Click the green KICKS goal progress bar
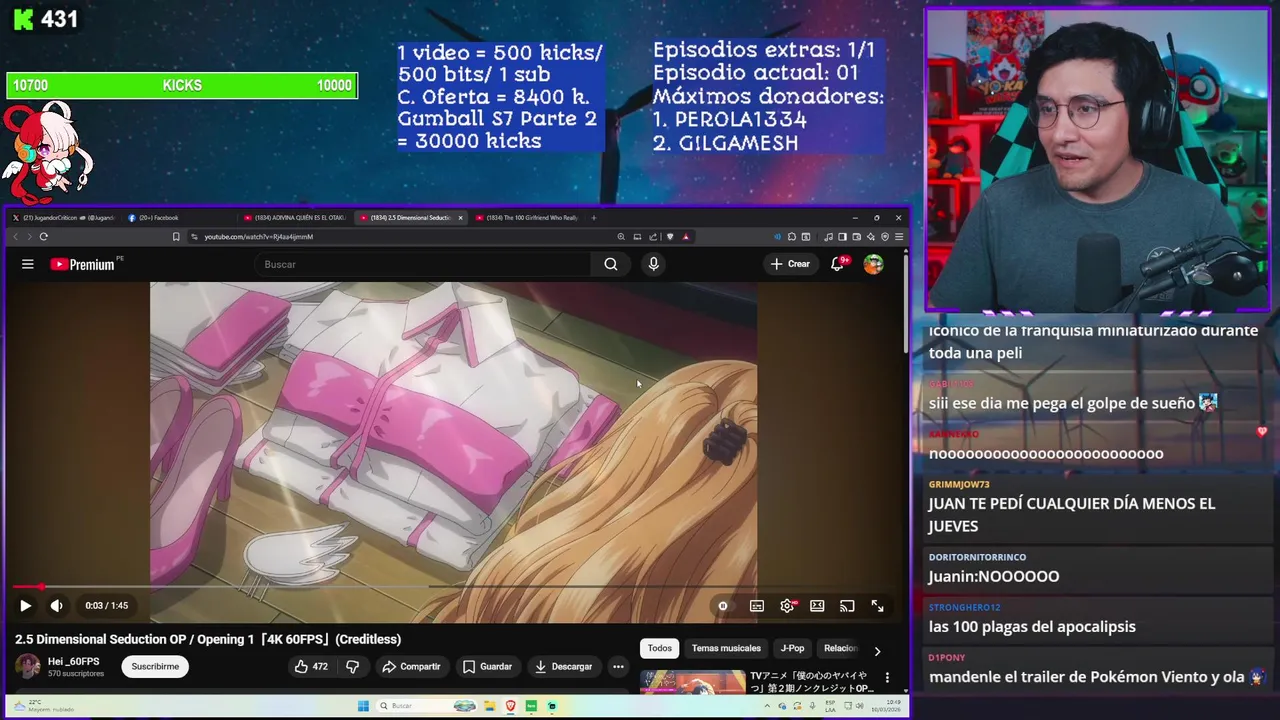This screenshot has height=720, width=1280. (182, 86)
